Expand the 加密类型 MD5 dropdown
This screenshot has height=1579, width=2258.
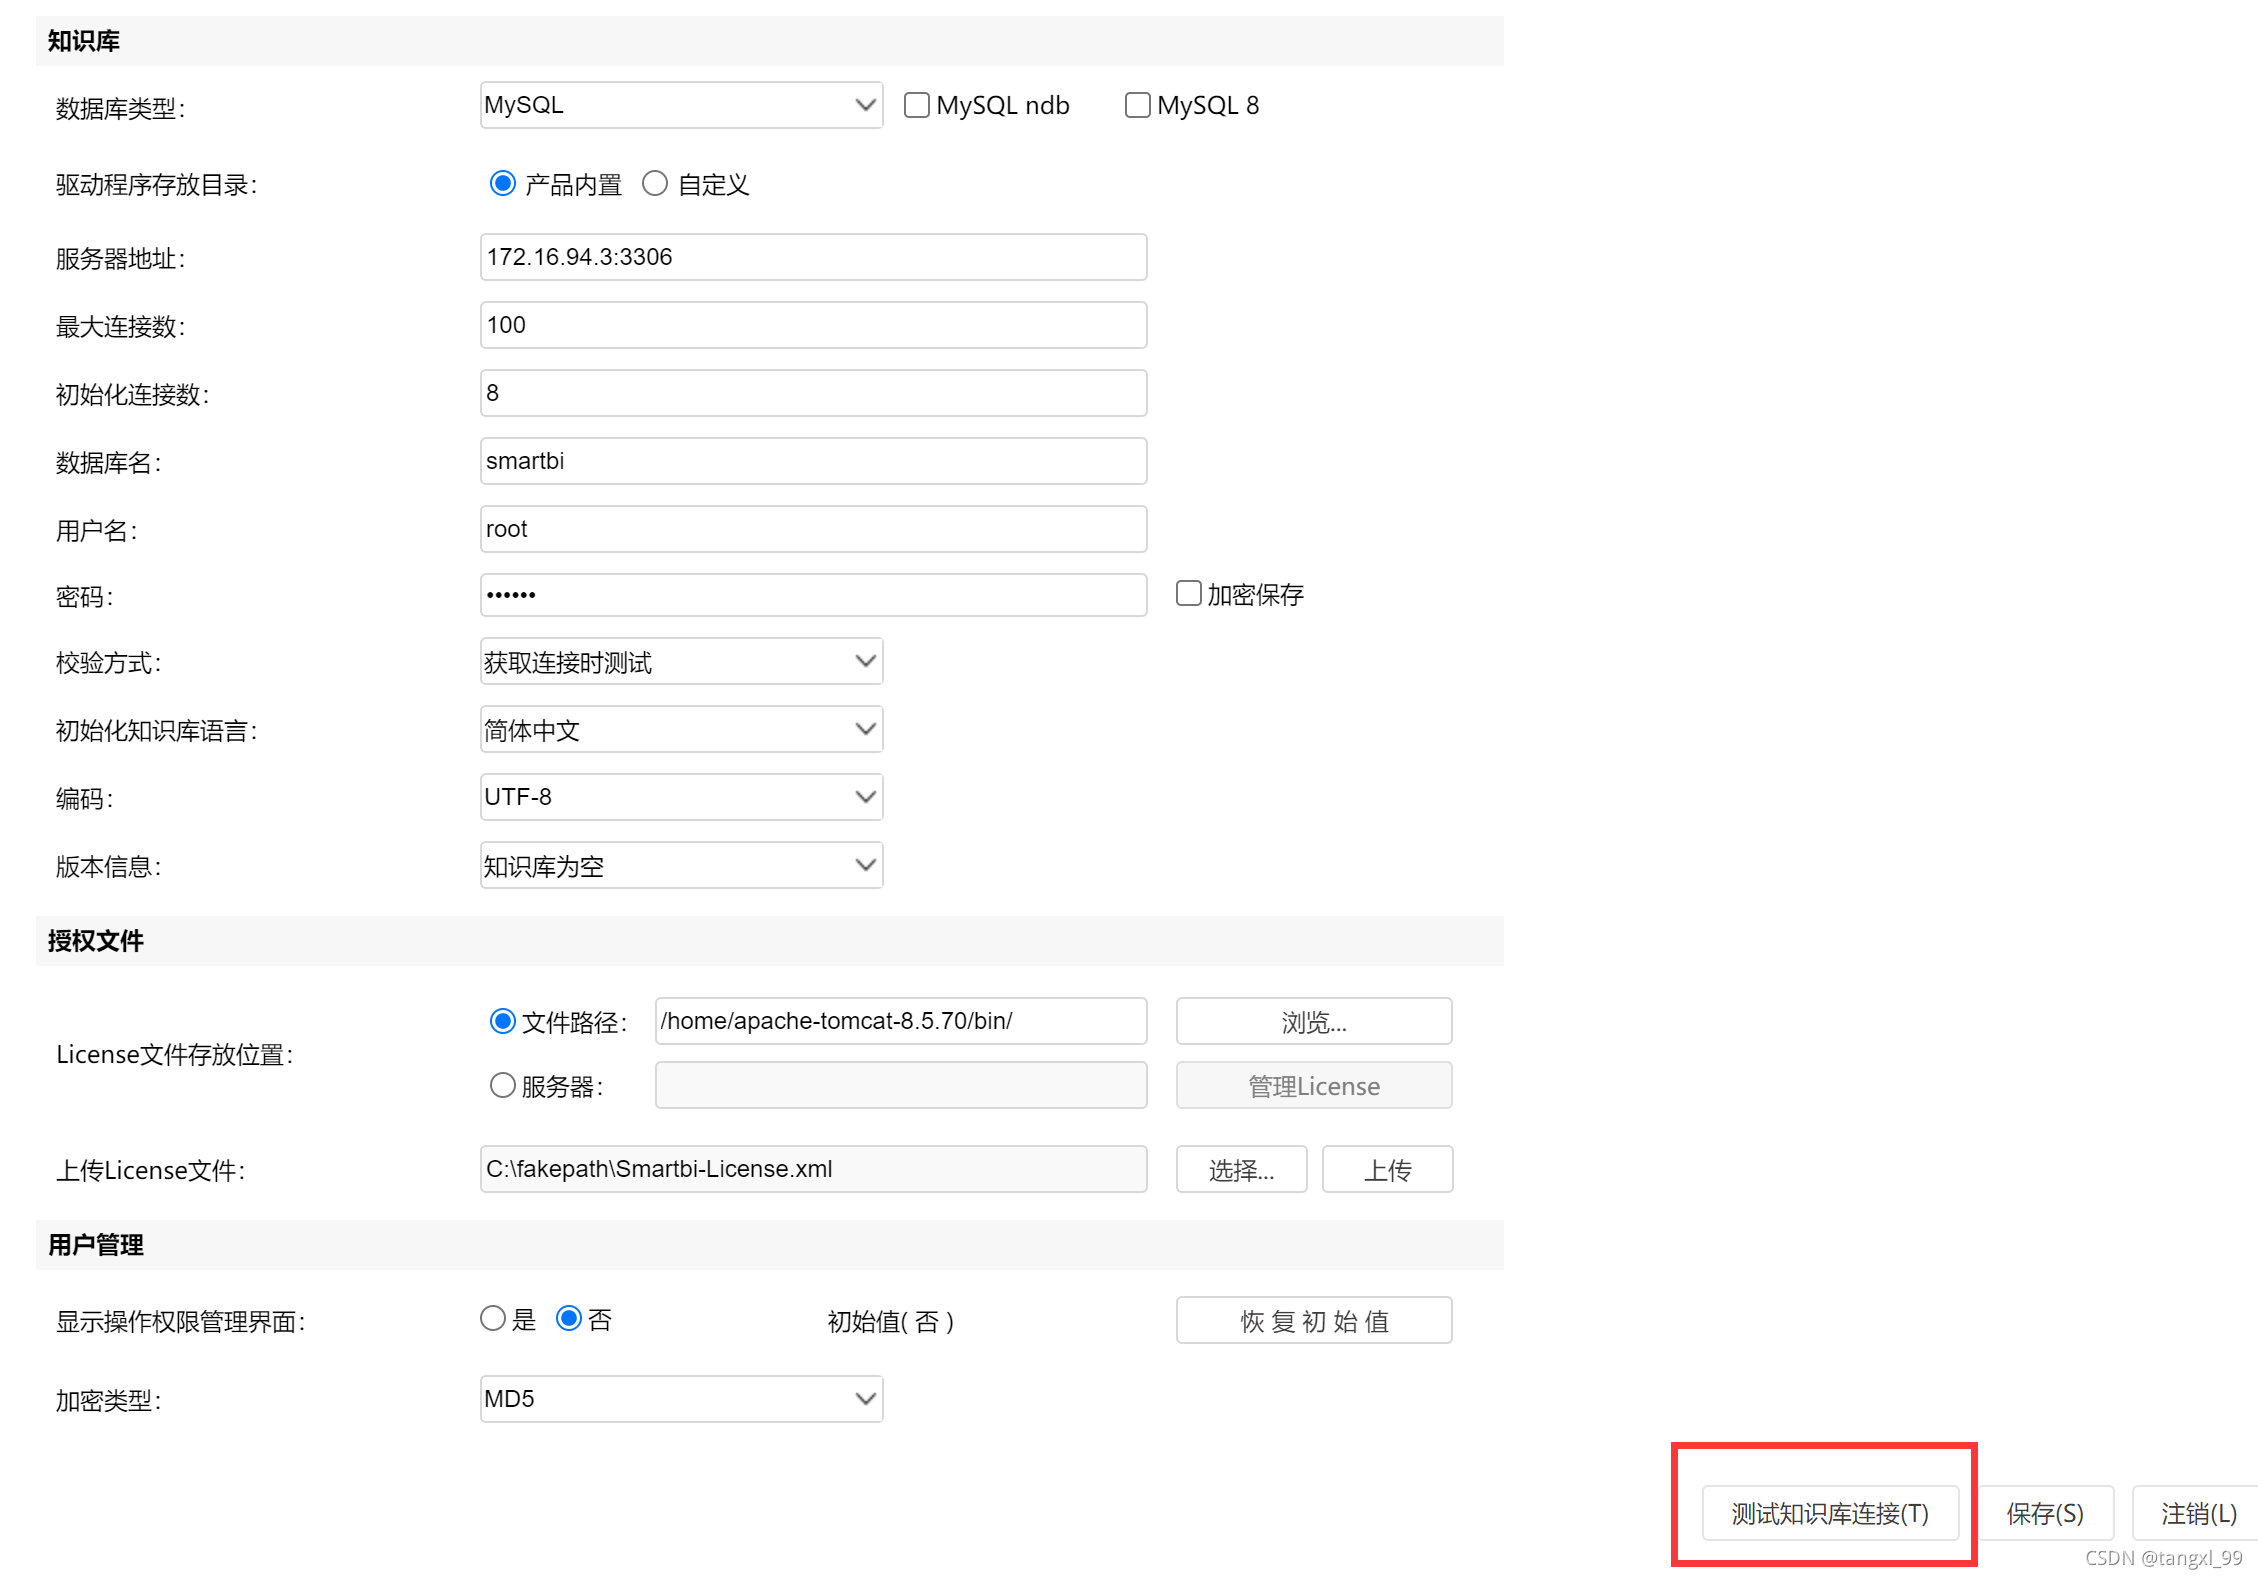tap(680, 1398)
